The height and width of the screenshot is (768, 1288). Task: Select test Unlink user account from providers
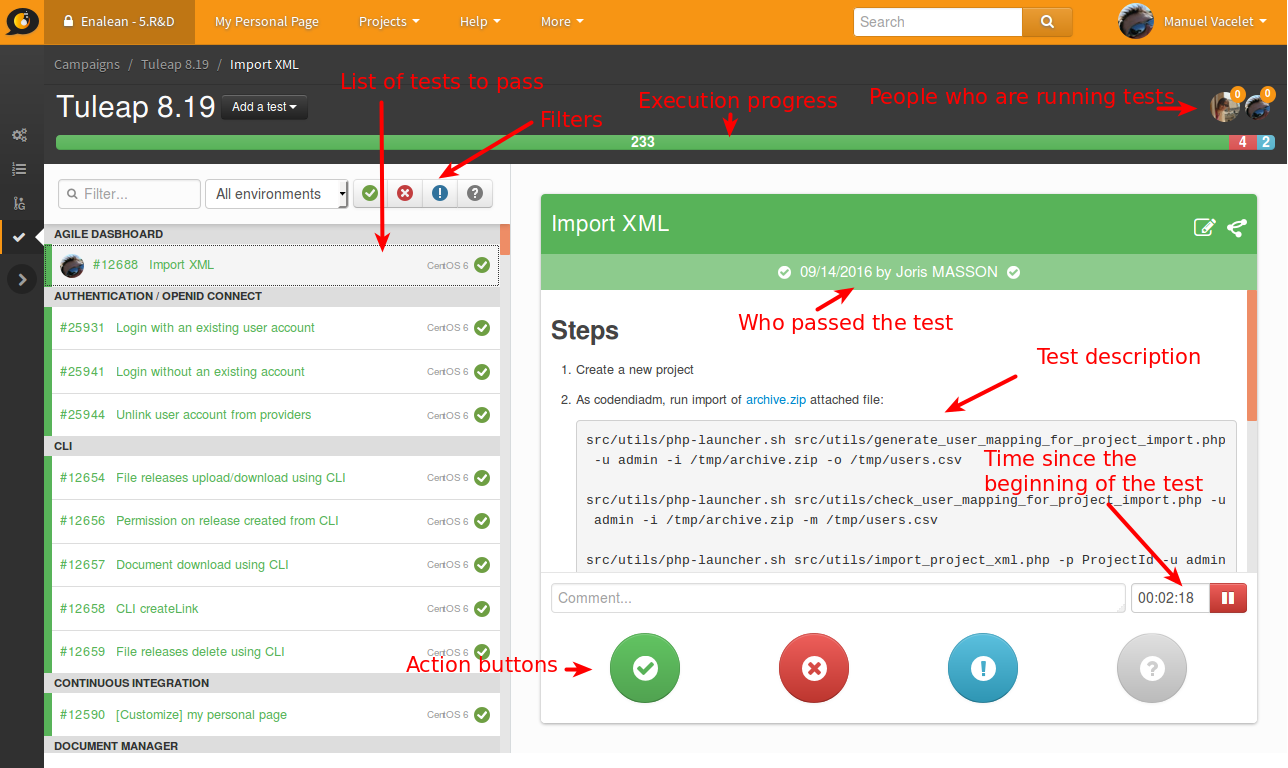coord(273,415)
